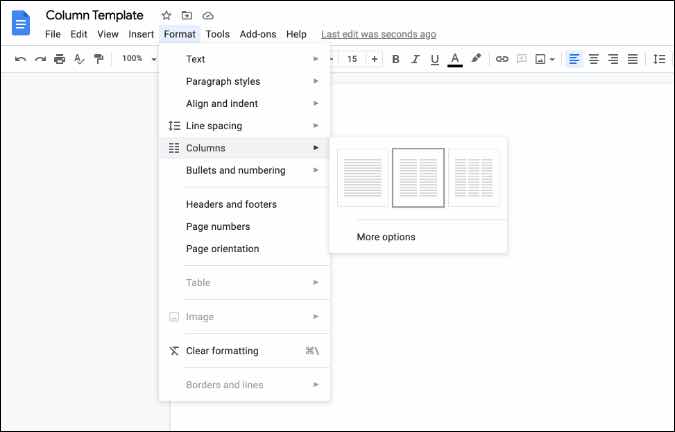Open the zoom 100% dropdown

[139, 59]
